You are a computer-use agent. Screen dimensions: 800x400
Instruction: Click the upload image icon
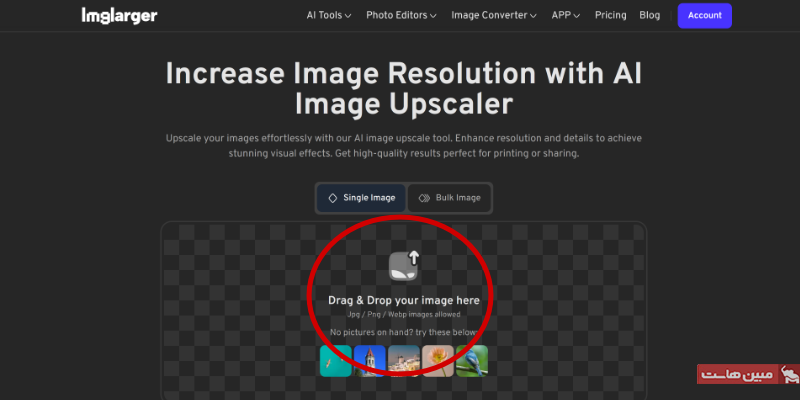click(x=404, y=265)
